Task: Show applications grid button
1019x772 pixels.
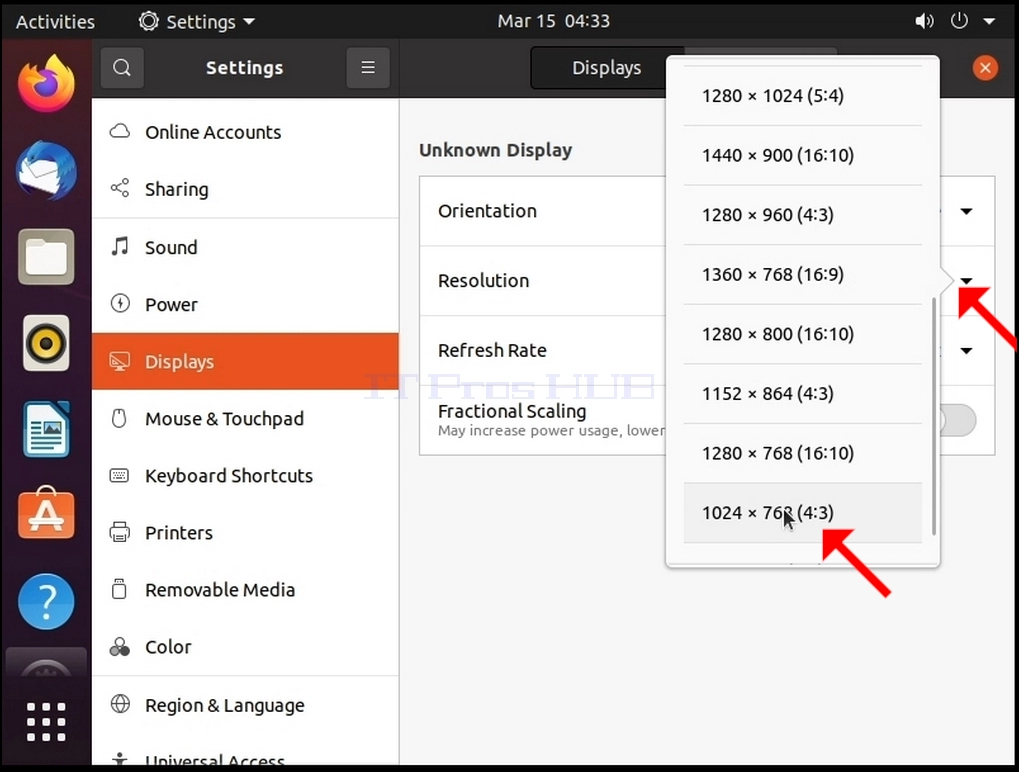Action: (46, 721)
